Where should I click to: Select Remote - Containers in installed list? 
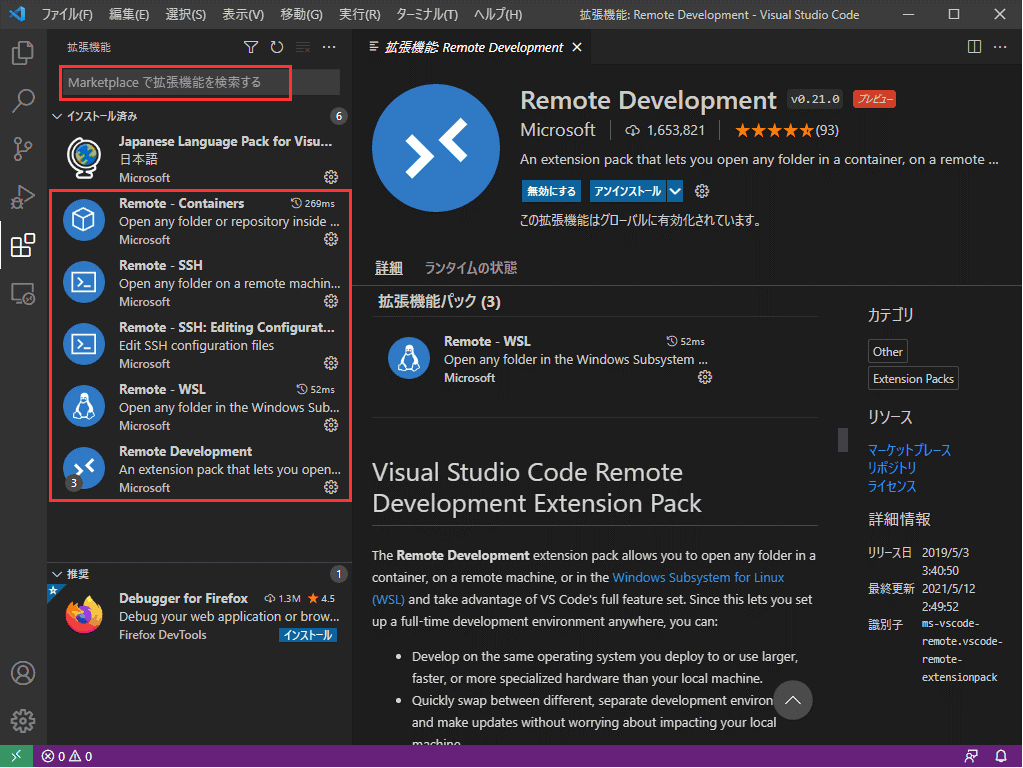201,222
